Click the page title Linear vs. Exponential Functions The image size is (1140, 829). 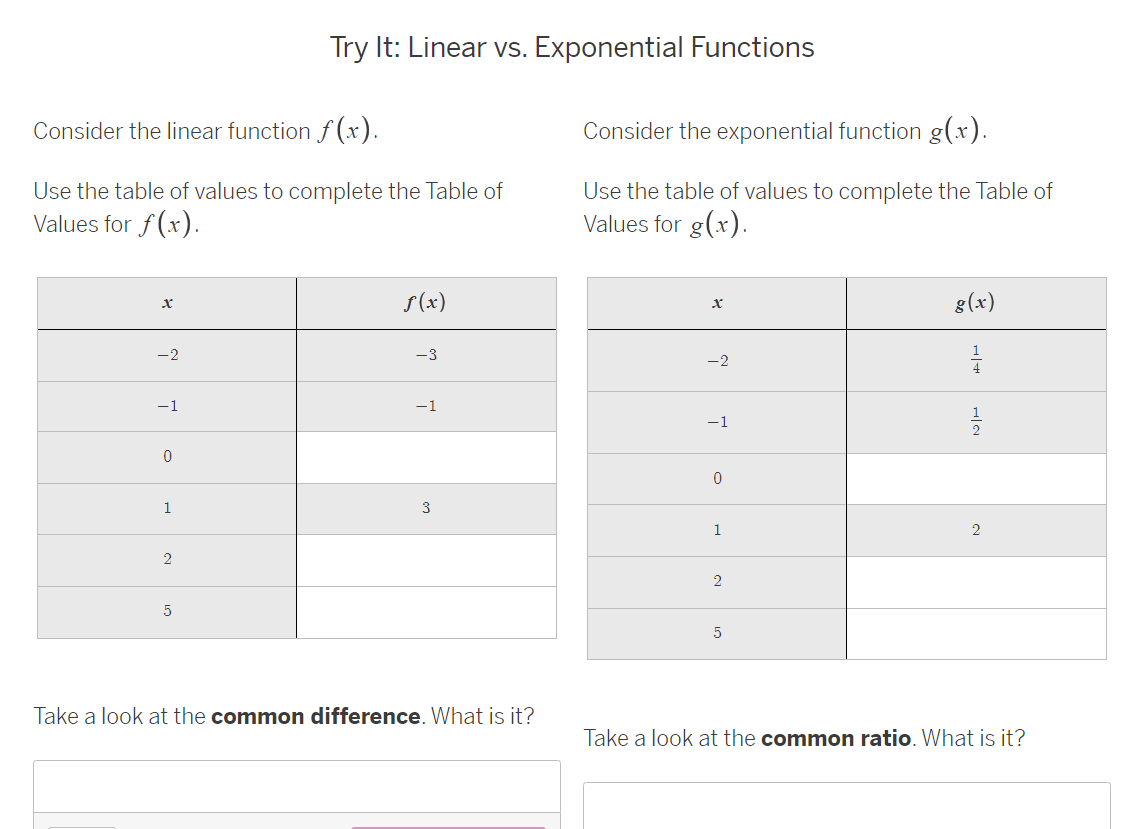tap(572, 47)
